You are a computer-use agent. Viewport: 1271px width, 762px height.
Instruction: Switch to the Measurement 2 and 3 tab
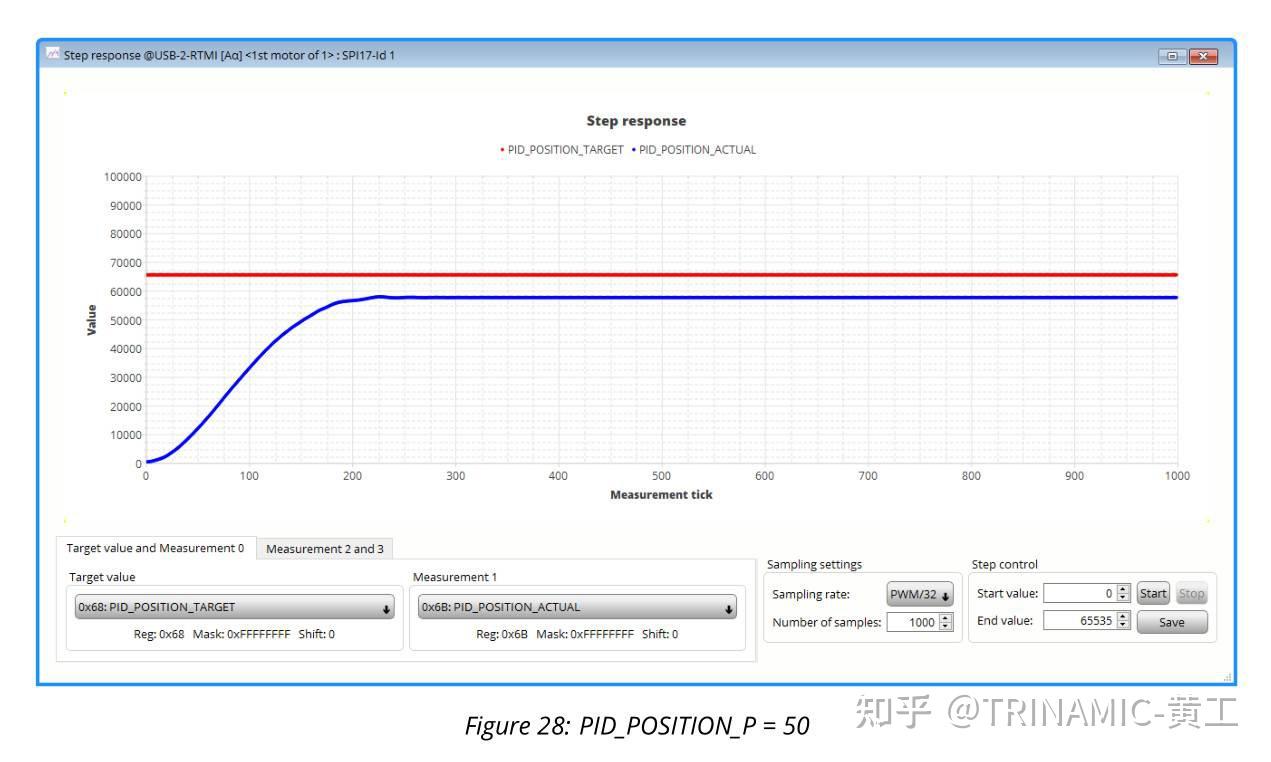click(327, 549)
